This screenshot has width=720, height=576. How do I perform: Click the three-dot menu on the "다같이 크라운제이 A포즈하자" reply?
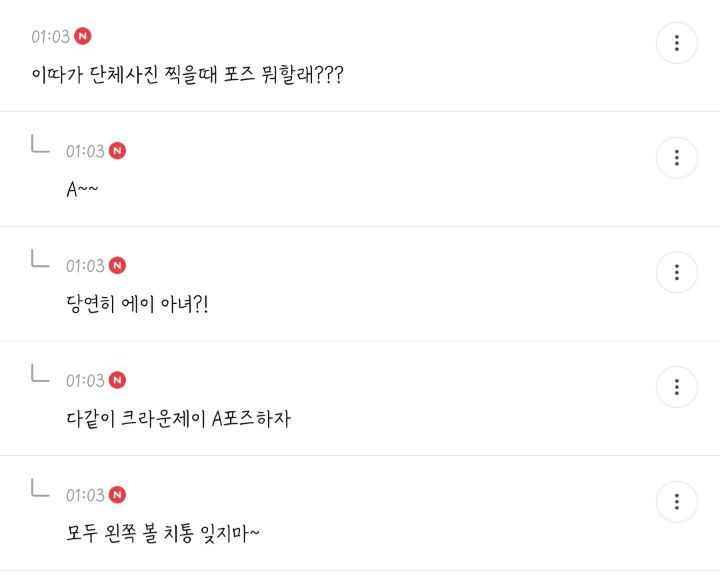pyautogui.click(x=677, y=387)
